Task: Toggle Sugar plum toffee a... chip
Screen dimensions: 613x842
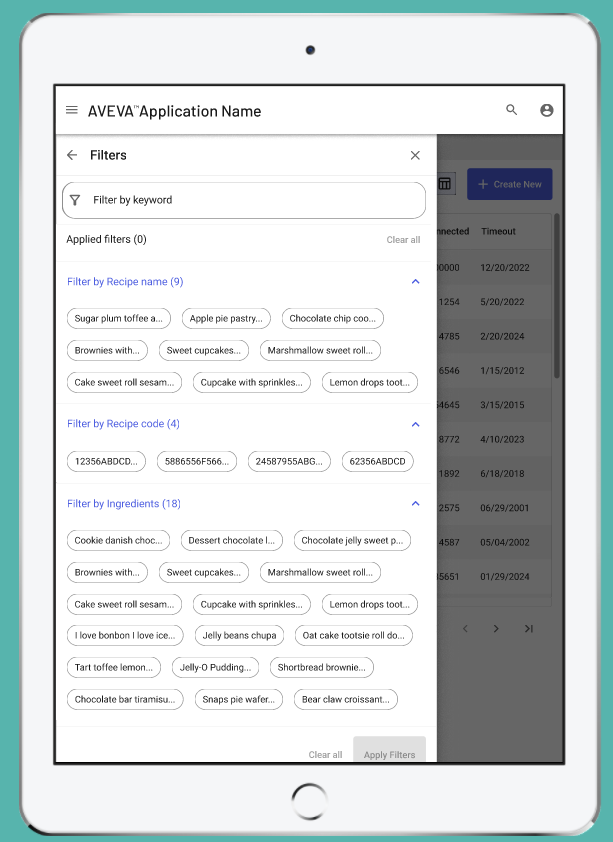Action: tap(119, 318)
